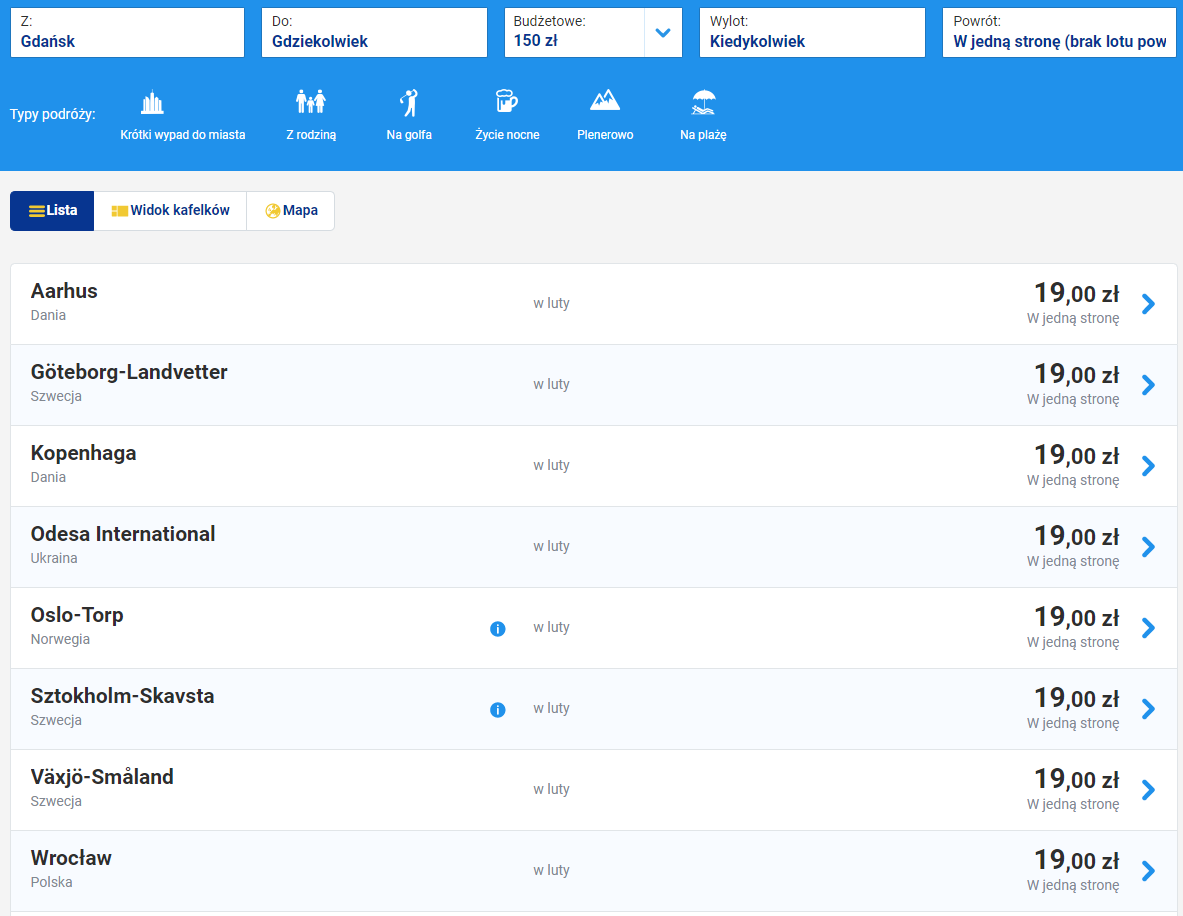Screen dimensions: 1183x916
Task: Select the city break icon 'Krótki wypad do miasta'
Action: [152, 103]
